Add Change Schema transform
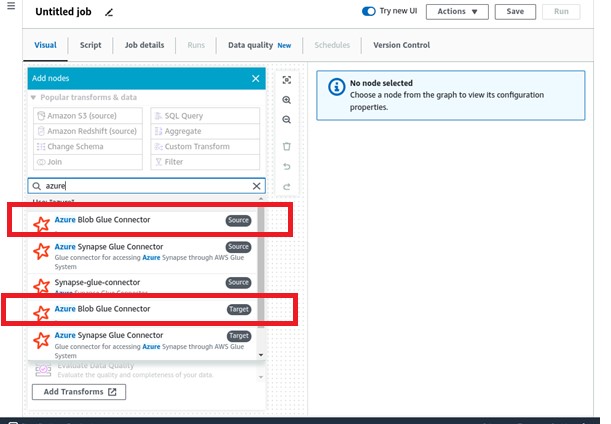 [88, 147]
